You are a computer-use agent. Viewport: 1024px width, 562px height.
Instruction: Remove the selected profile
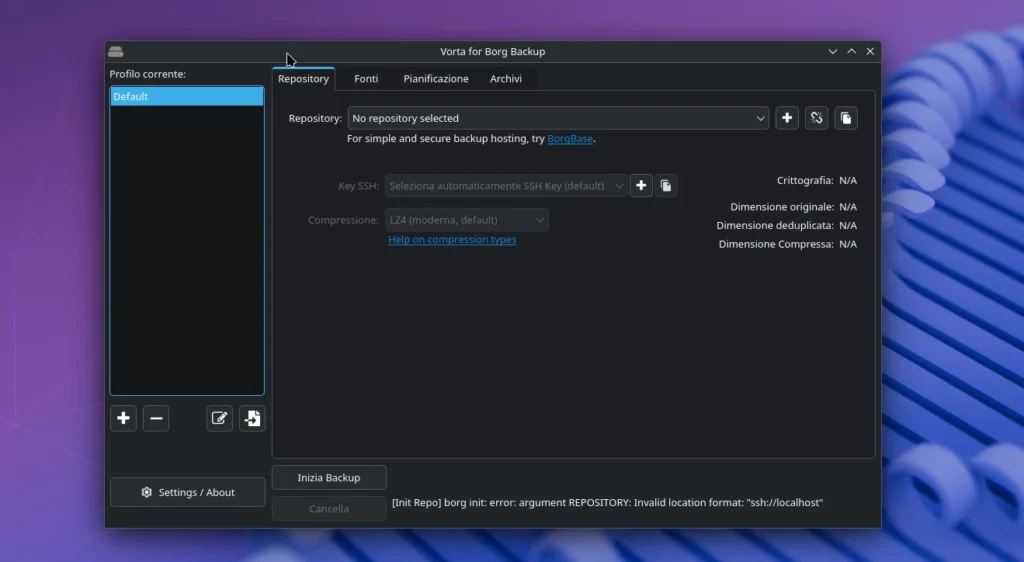[x=156, y=418]
